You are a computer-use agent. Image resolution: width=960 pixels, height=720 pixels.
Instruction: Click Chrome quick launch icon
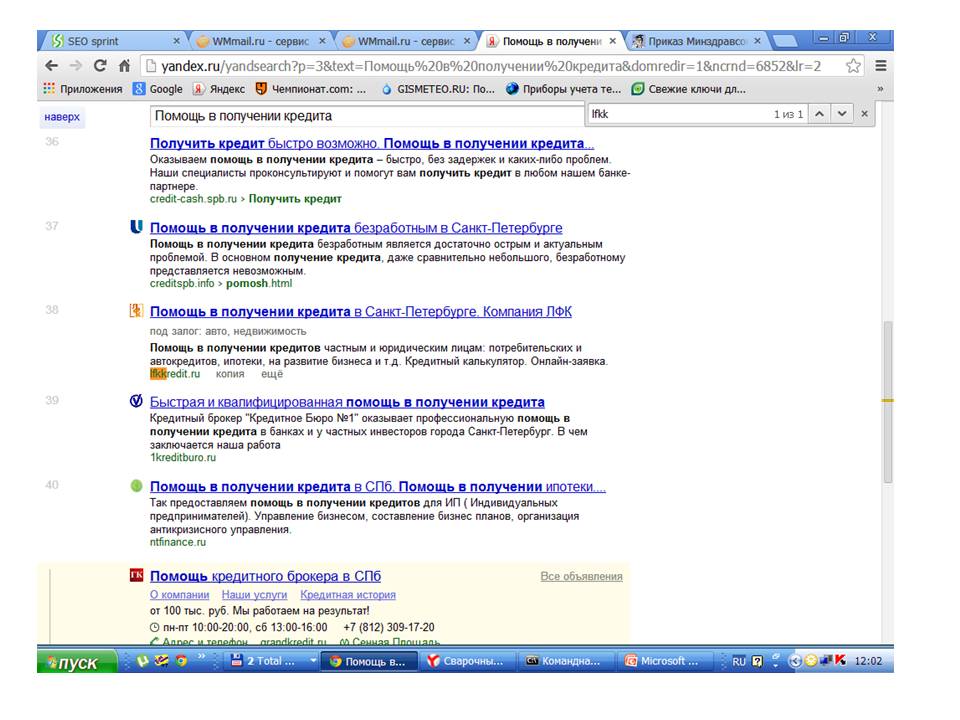click(x=181, y=661)
